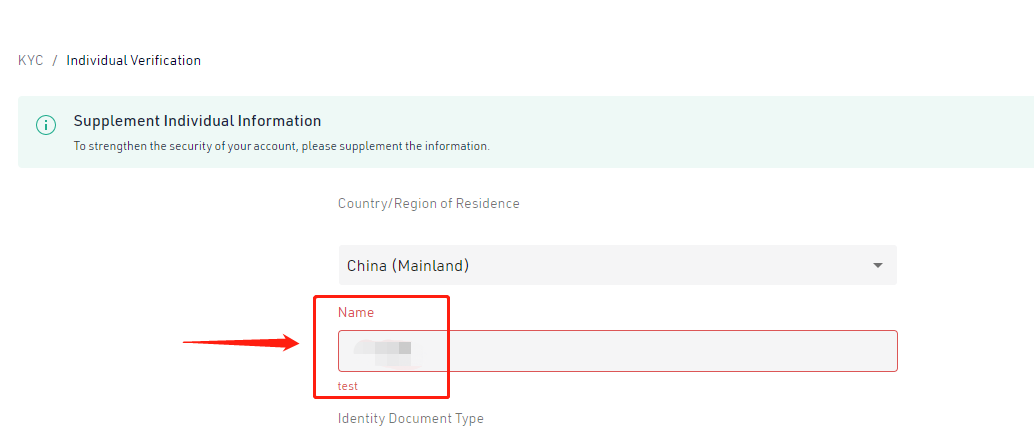Click the account security notice sentence
This screenshot has height=429, width=1034.
pyautogui.click(x=282, y=146)
